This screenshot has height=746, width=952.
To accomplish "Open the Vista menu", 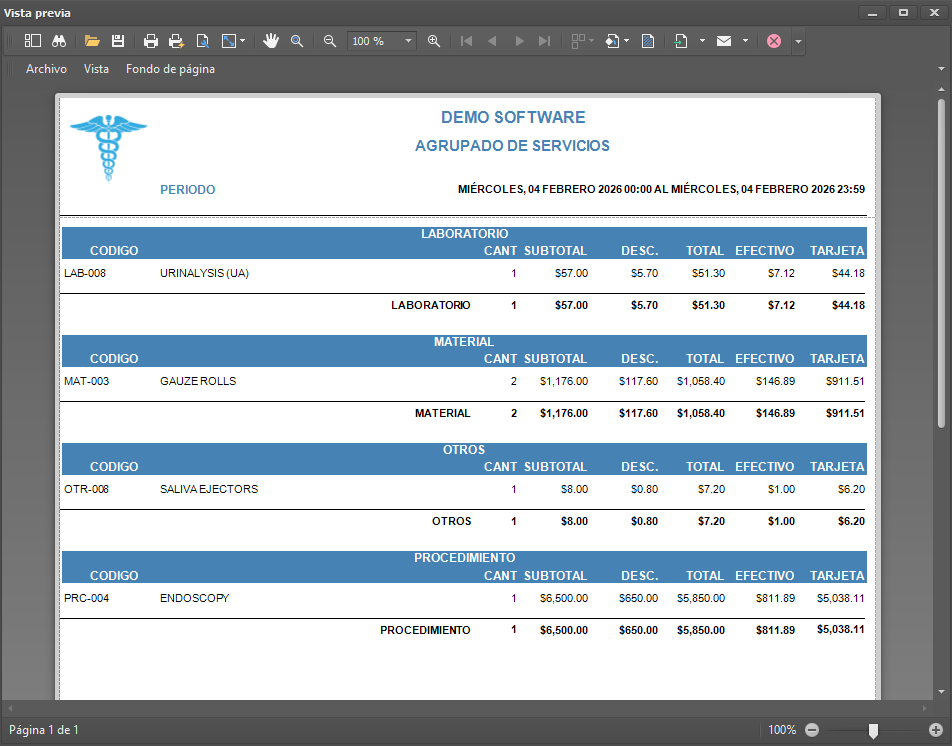I will tap(96, 69).
